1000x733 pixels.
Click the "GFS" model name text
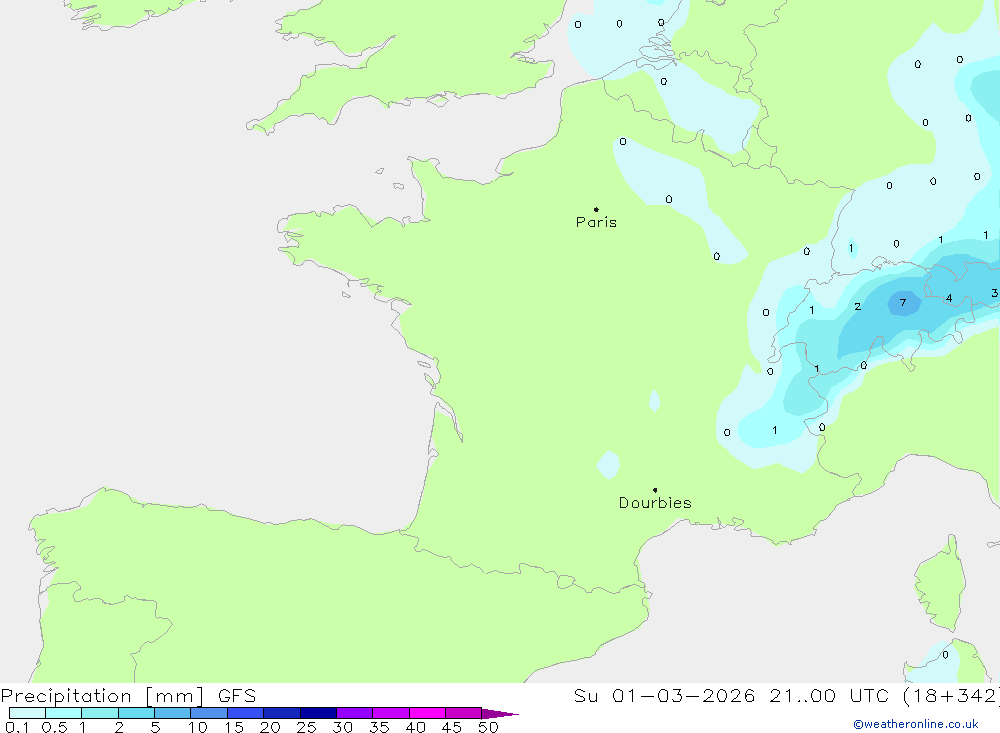(x=237, y=696)
